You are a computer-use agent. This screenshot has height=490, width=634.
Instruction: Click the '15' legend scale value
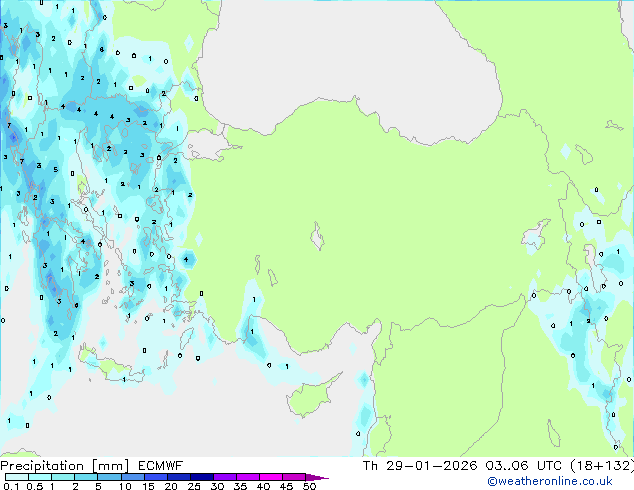[x=148, y=486]
